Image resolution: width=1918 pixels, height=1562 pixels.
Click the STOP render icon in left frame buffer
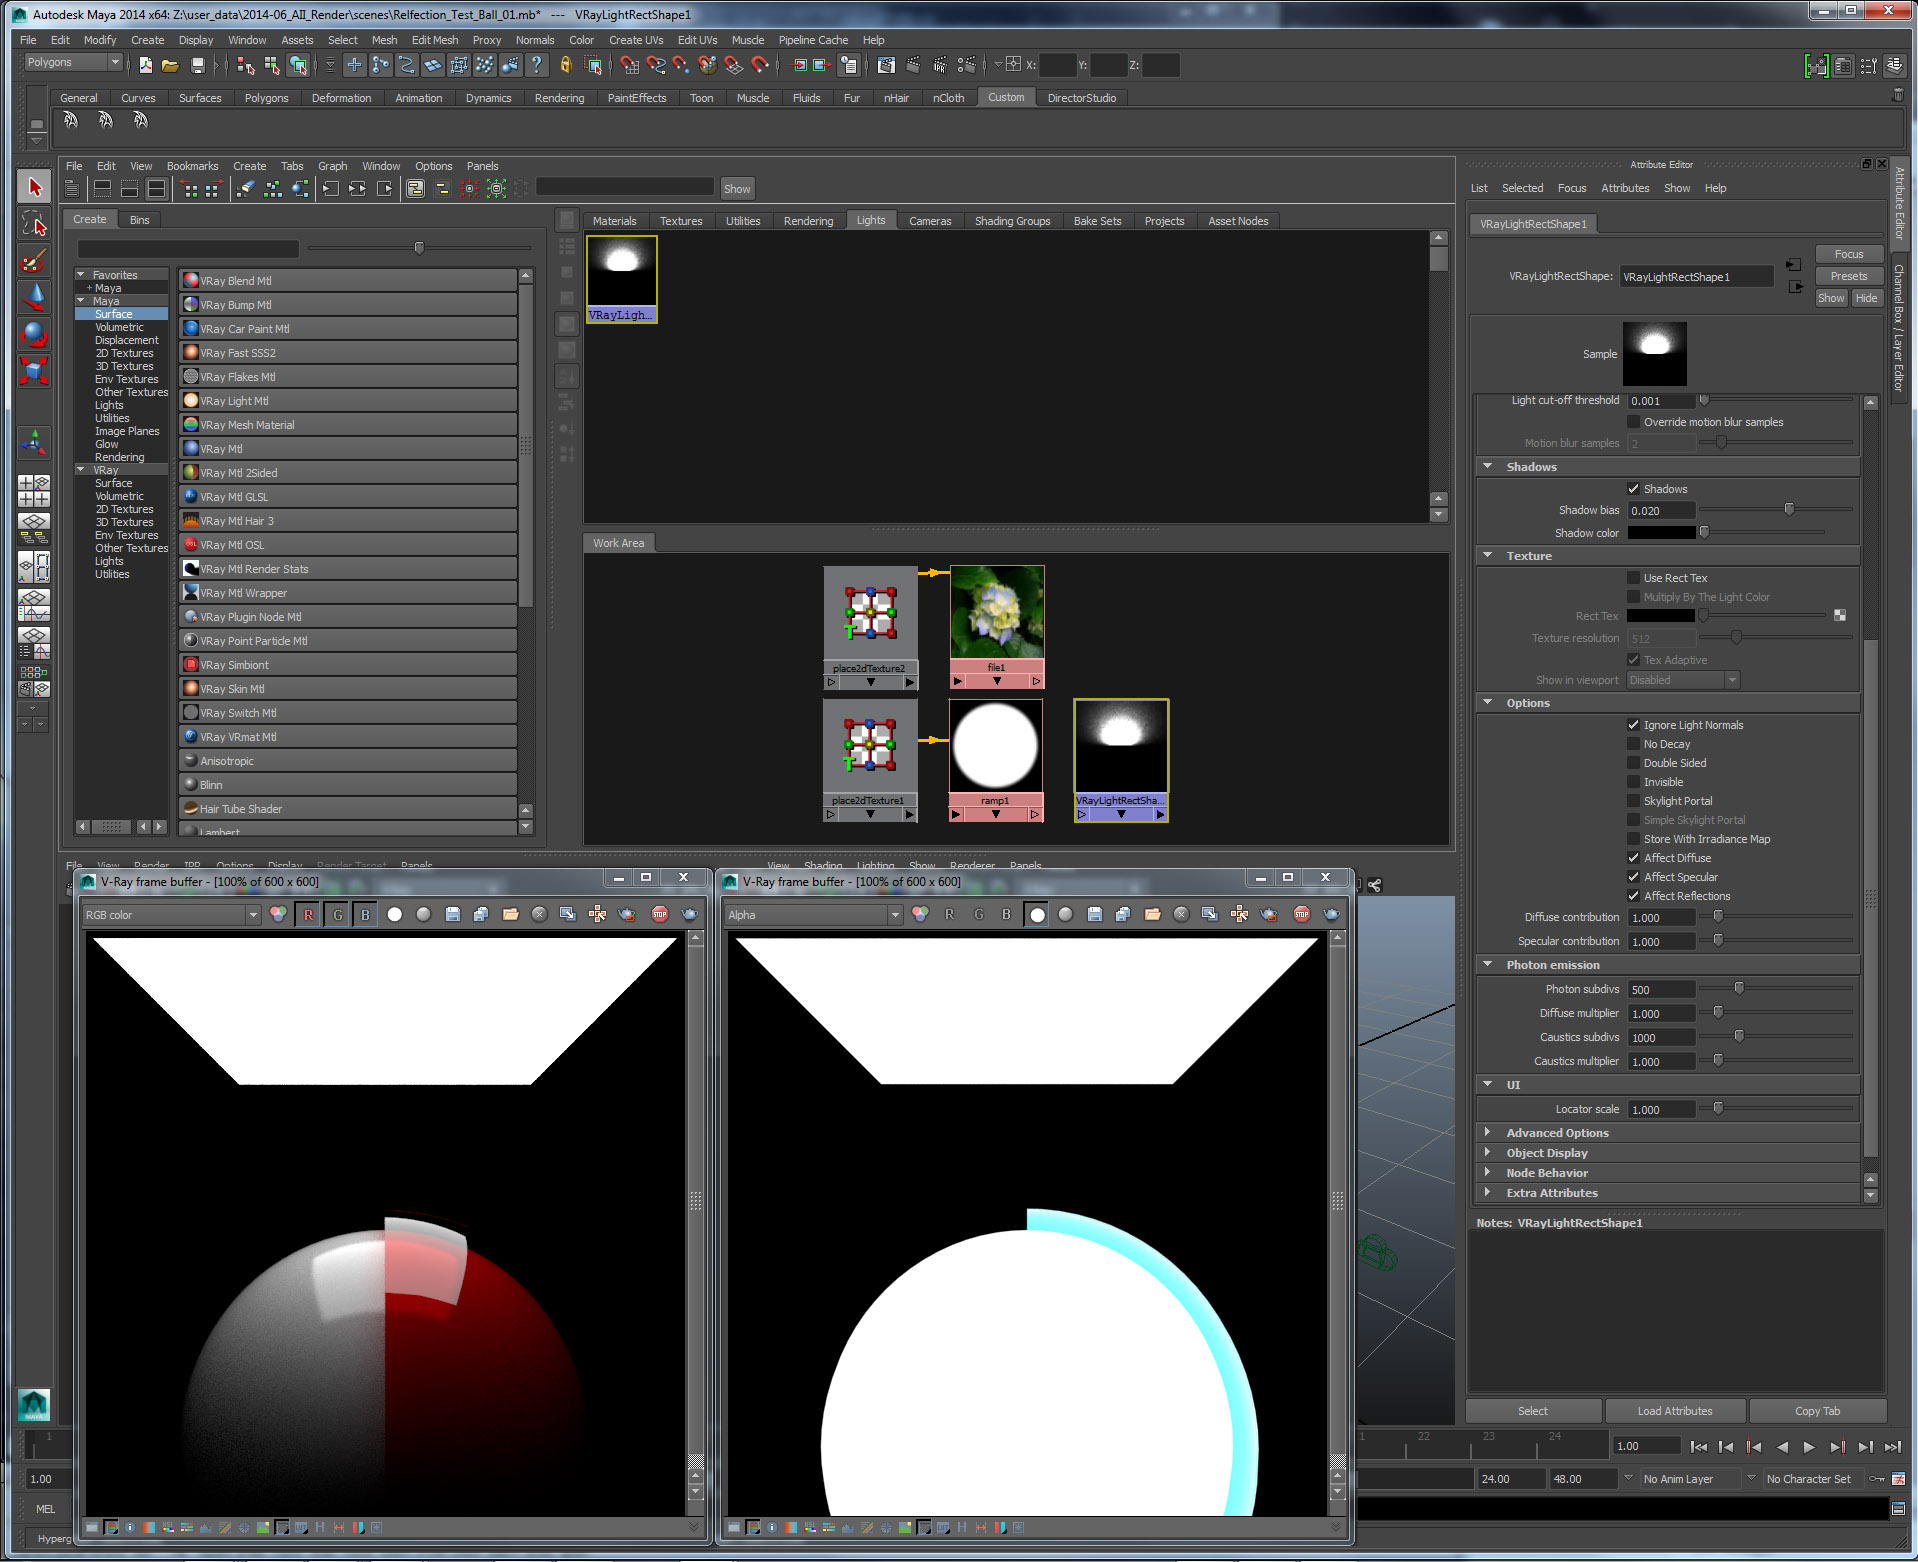pyautogui.click(x=659, y=914)
